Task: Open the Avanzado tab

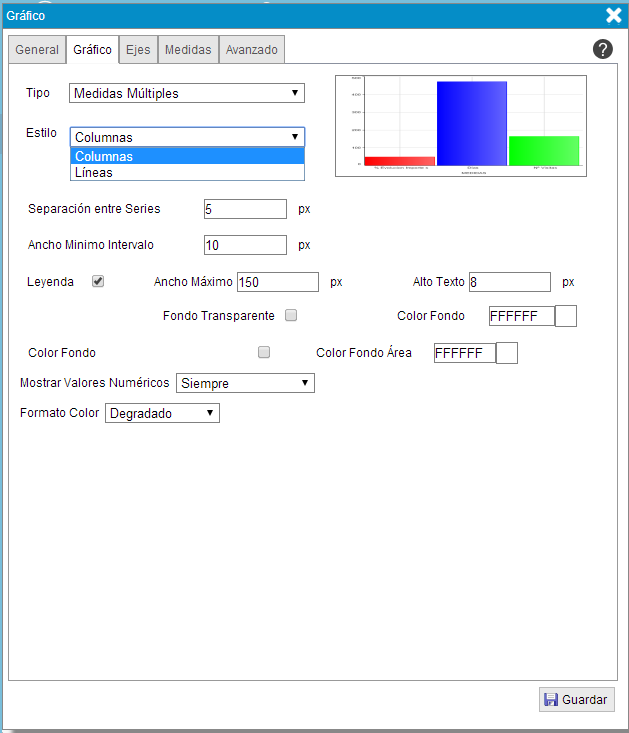Action: click(x=252, y=50)
